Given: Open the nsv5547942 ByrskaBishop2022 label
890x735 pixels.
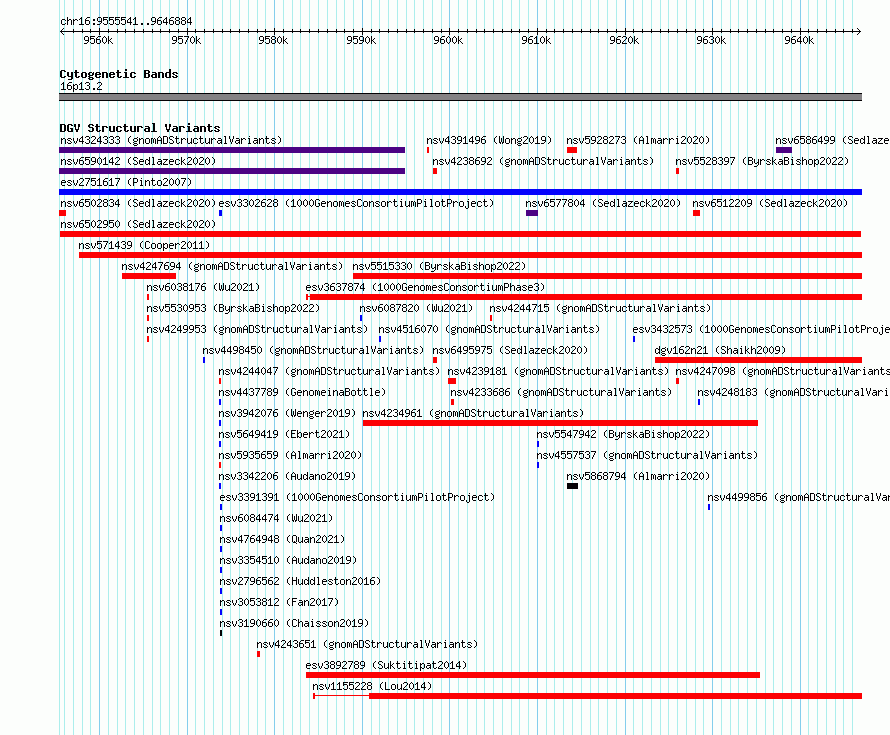Looking at the screenshot, I should click(623, 434).
